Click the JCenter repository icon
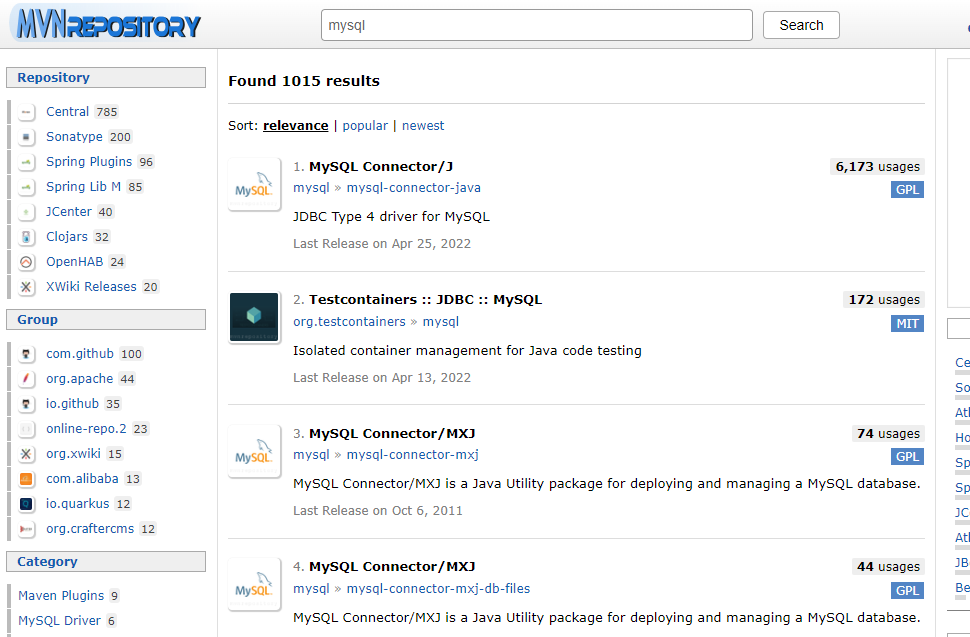Screen dimensions: 970x637 point(26,212)
